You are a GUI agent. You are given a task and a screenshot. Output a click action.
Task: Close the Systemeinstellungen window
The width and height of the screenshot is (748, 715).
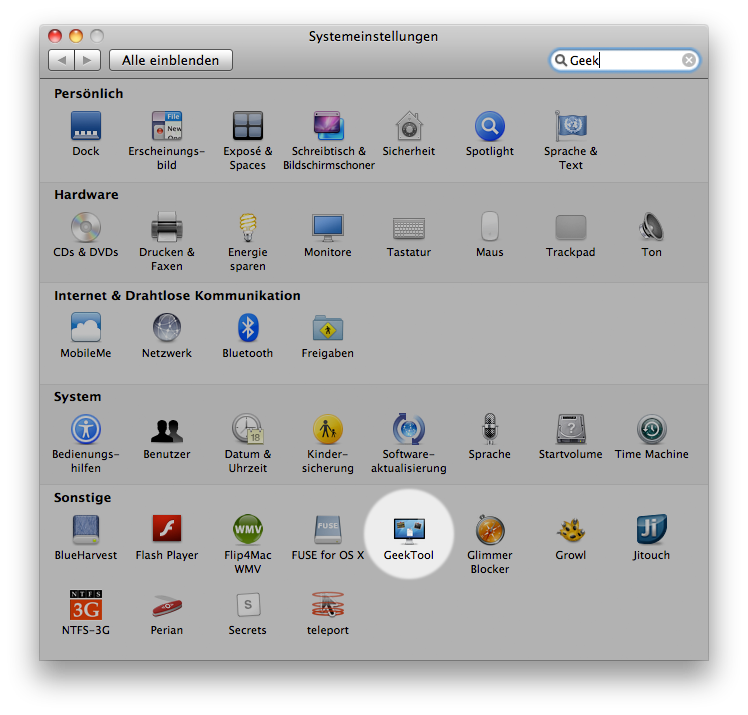55,36
